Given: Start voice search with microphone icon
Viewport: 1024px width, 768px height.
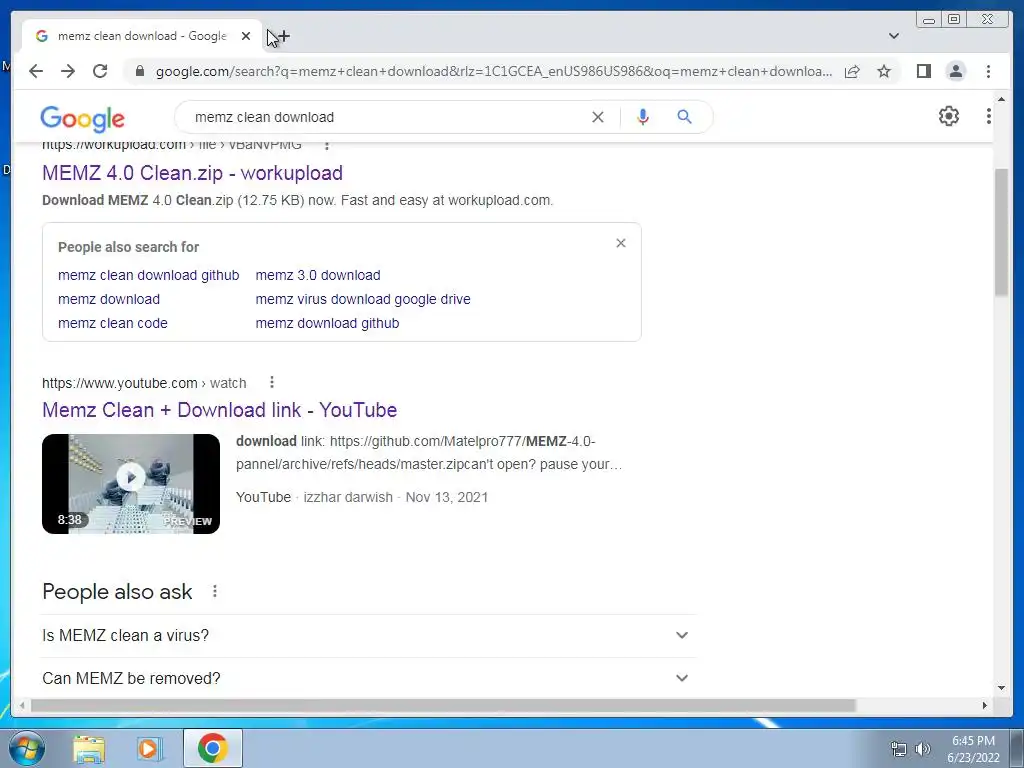Looking at the screenshot, I should pos(643,117).
